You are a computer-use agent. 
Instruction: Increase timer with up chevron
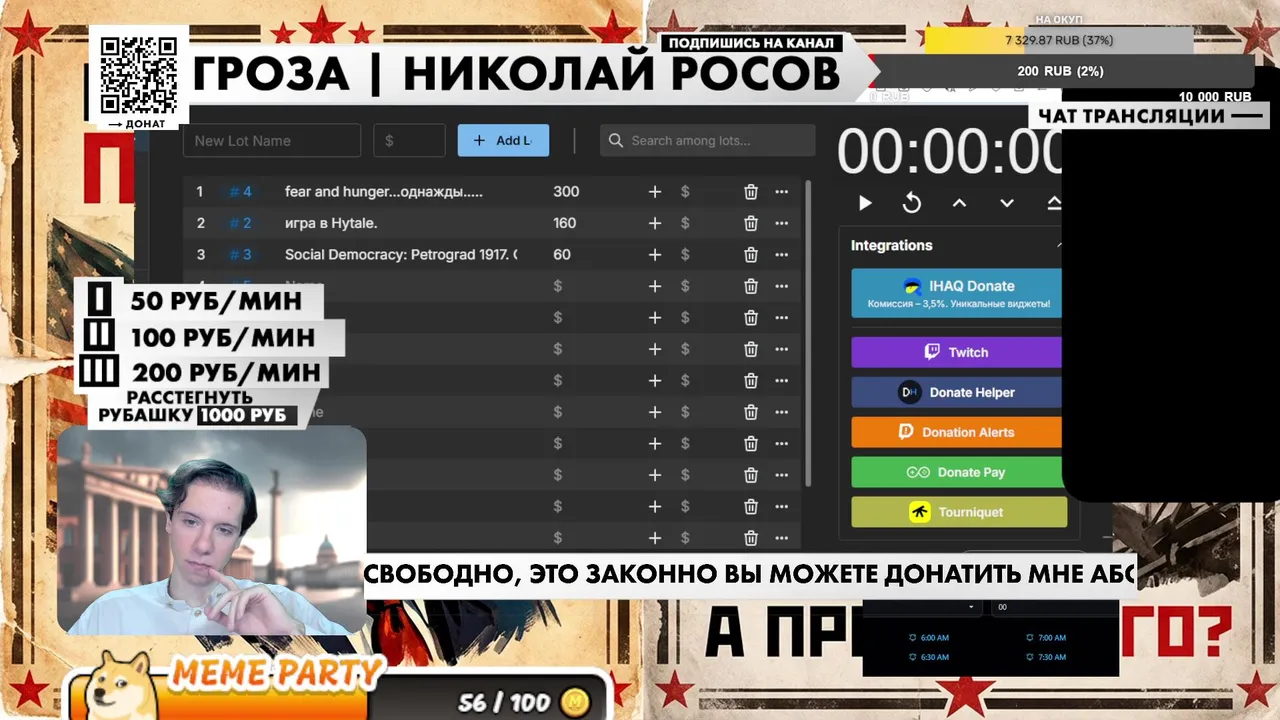(959, 203)
